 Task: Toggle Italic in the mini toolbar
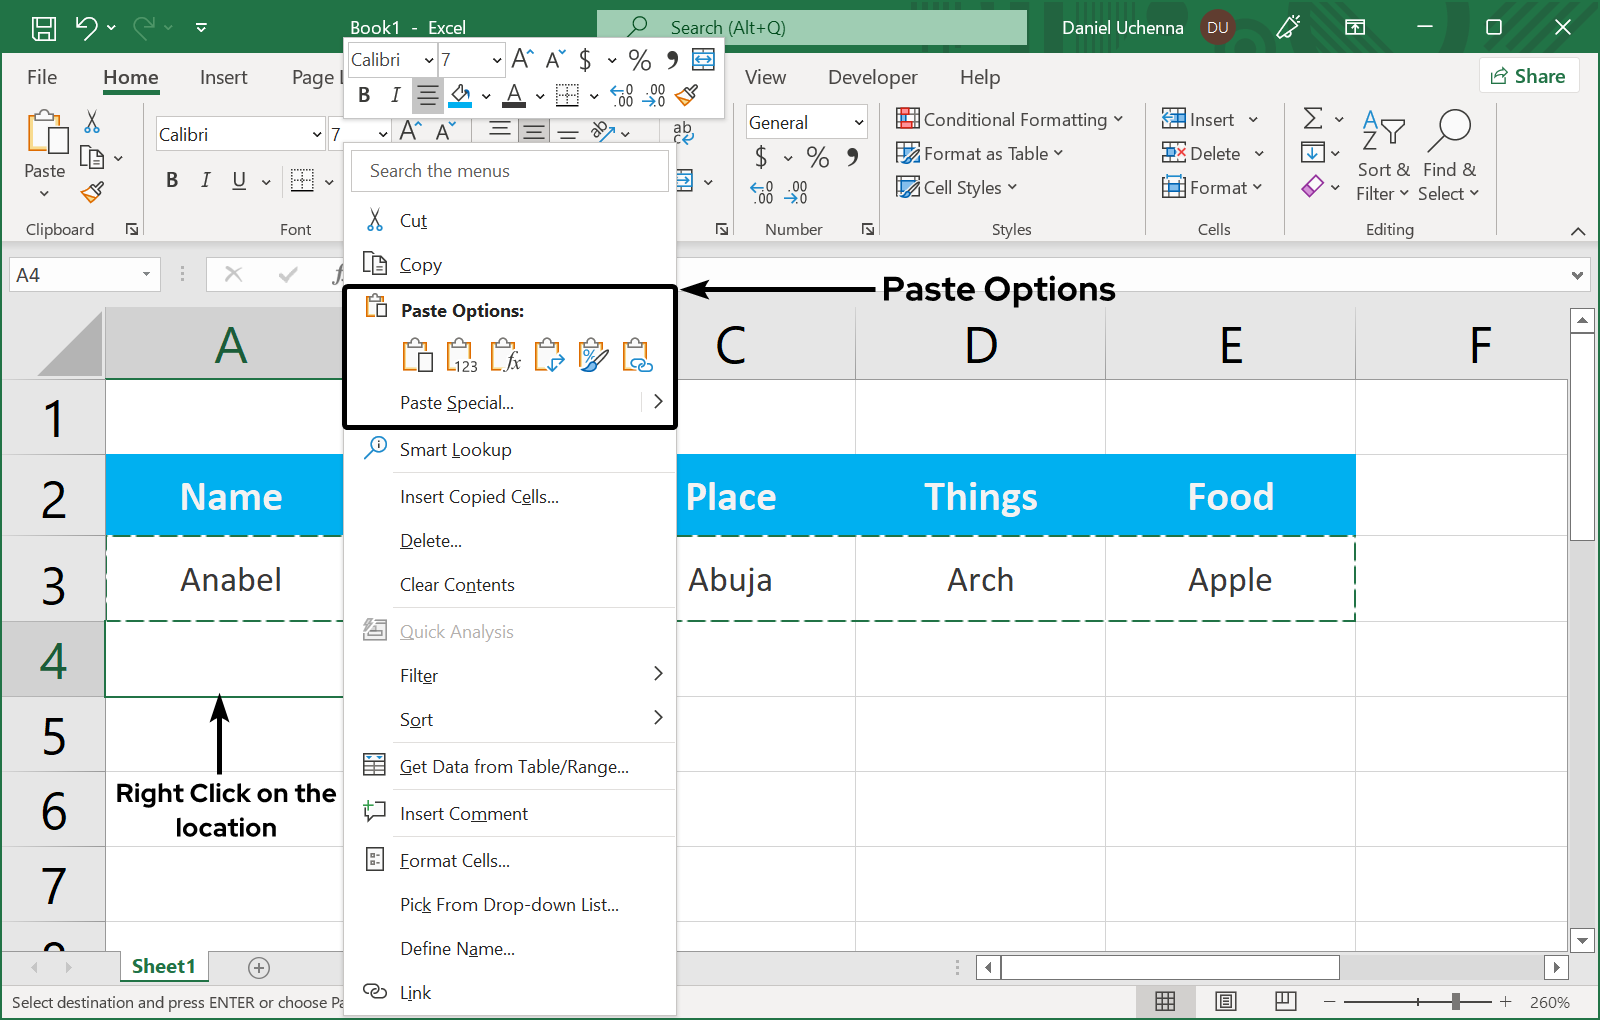click(x=395, y=96)
